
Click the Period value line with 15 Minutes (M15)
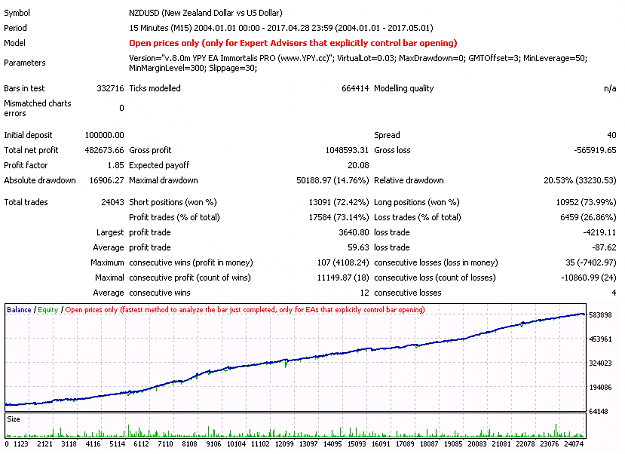point(281,28)
